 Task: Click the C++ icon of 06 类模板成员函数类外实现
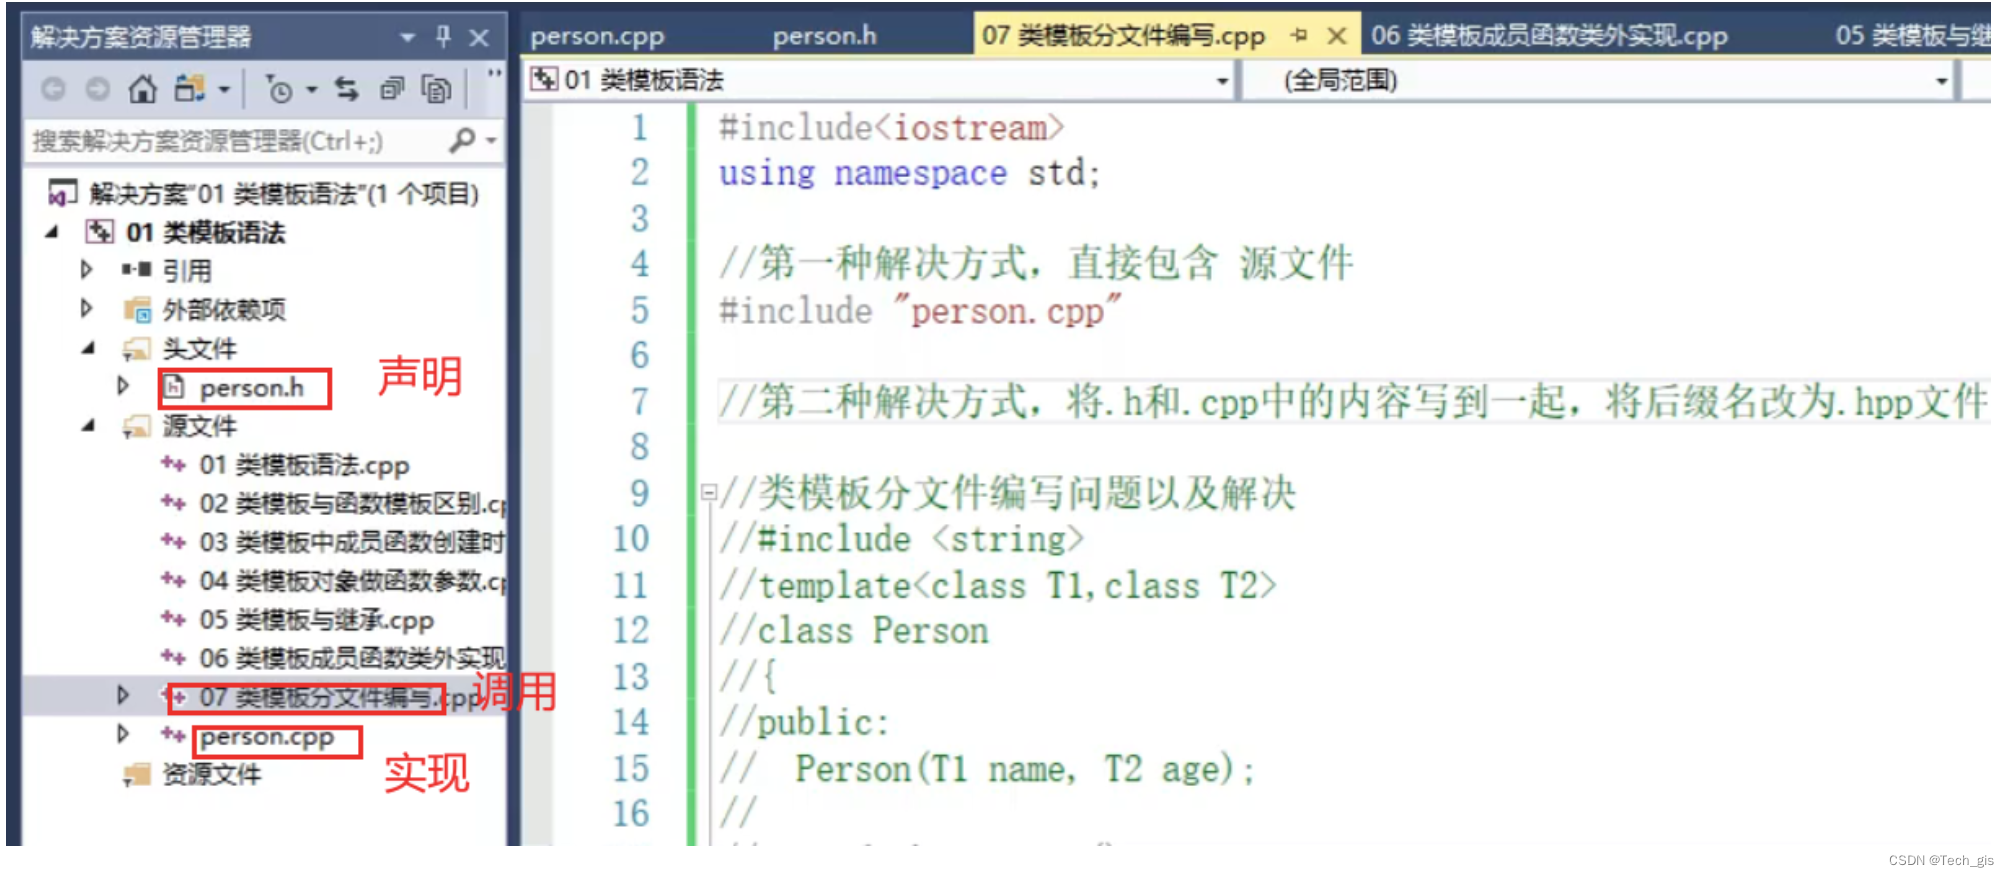click(173, 657)
